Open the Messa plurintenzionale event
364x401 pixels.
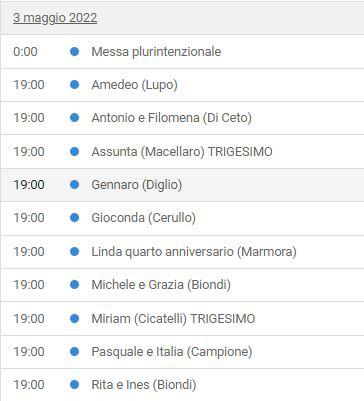pyautogui.click(x=156, y=52)
